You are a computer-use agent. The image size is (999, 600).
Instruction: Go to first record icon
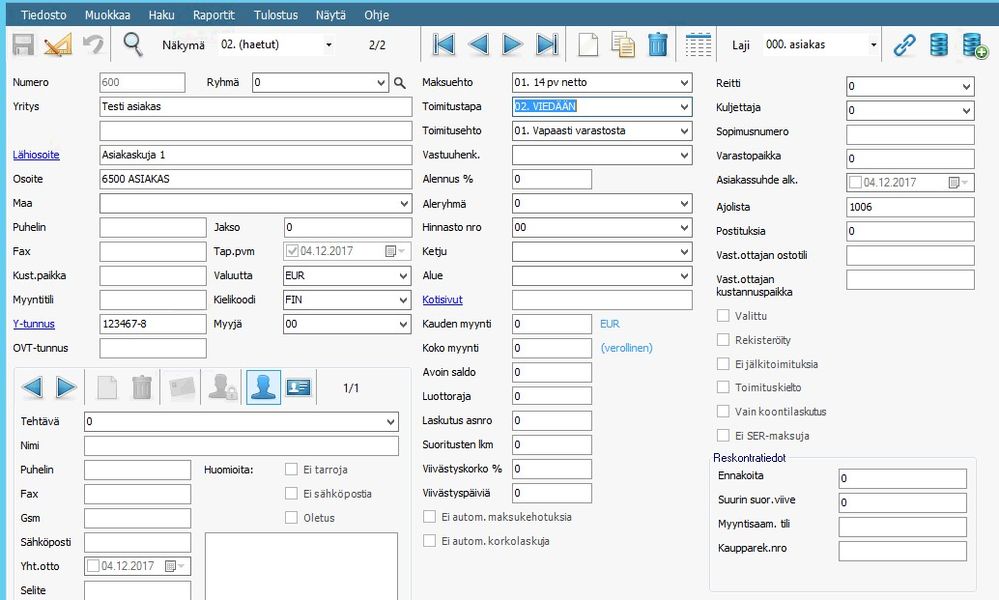[x=443, y=45]
